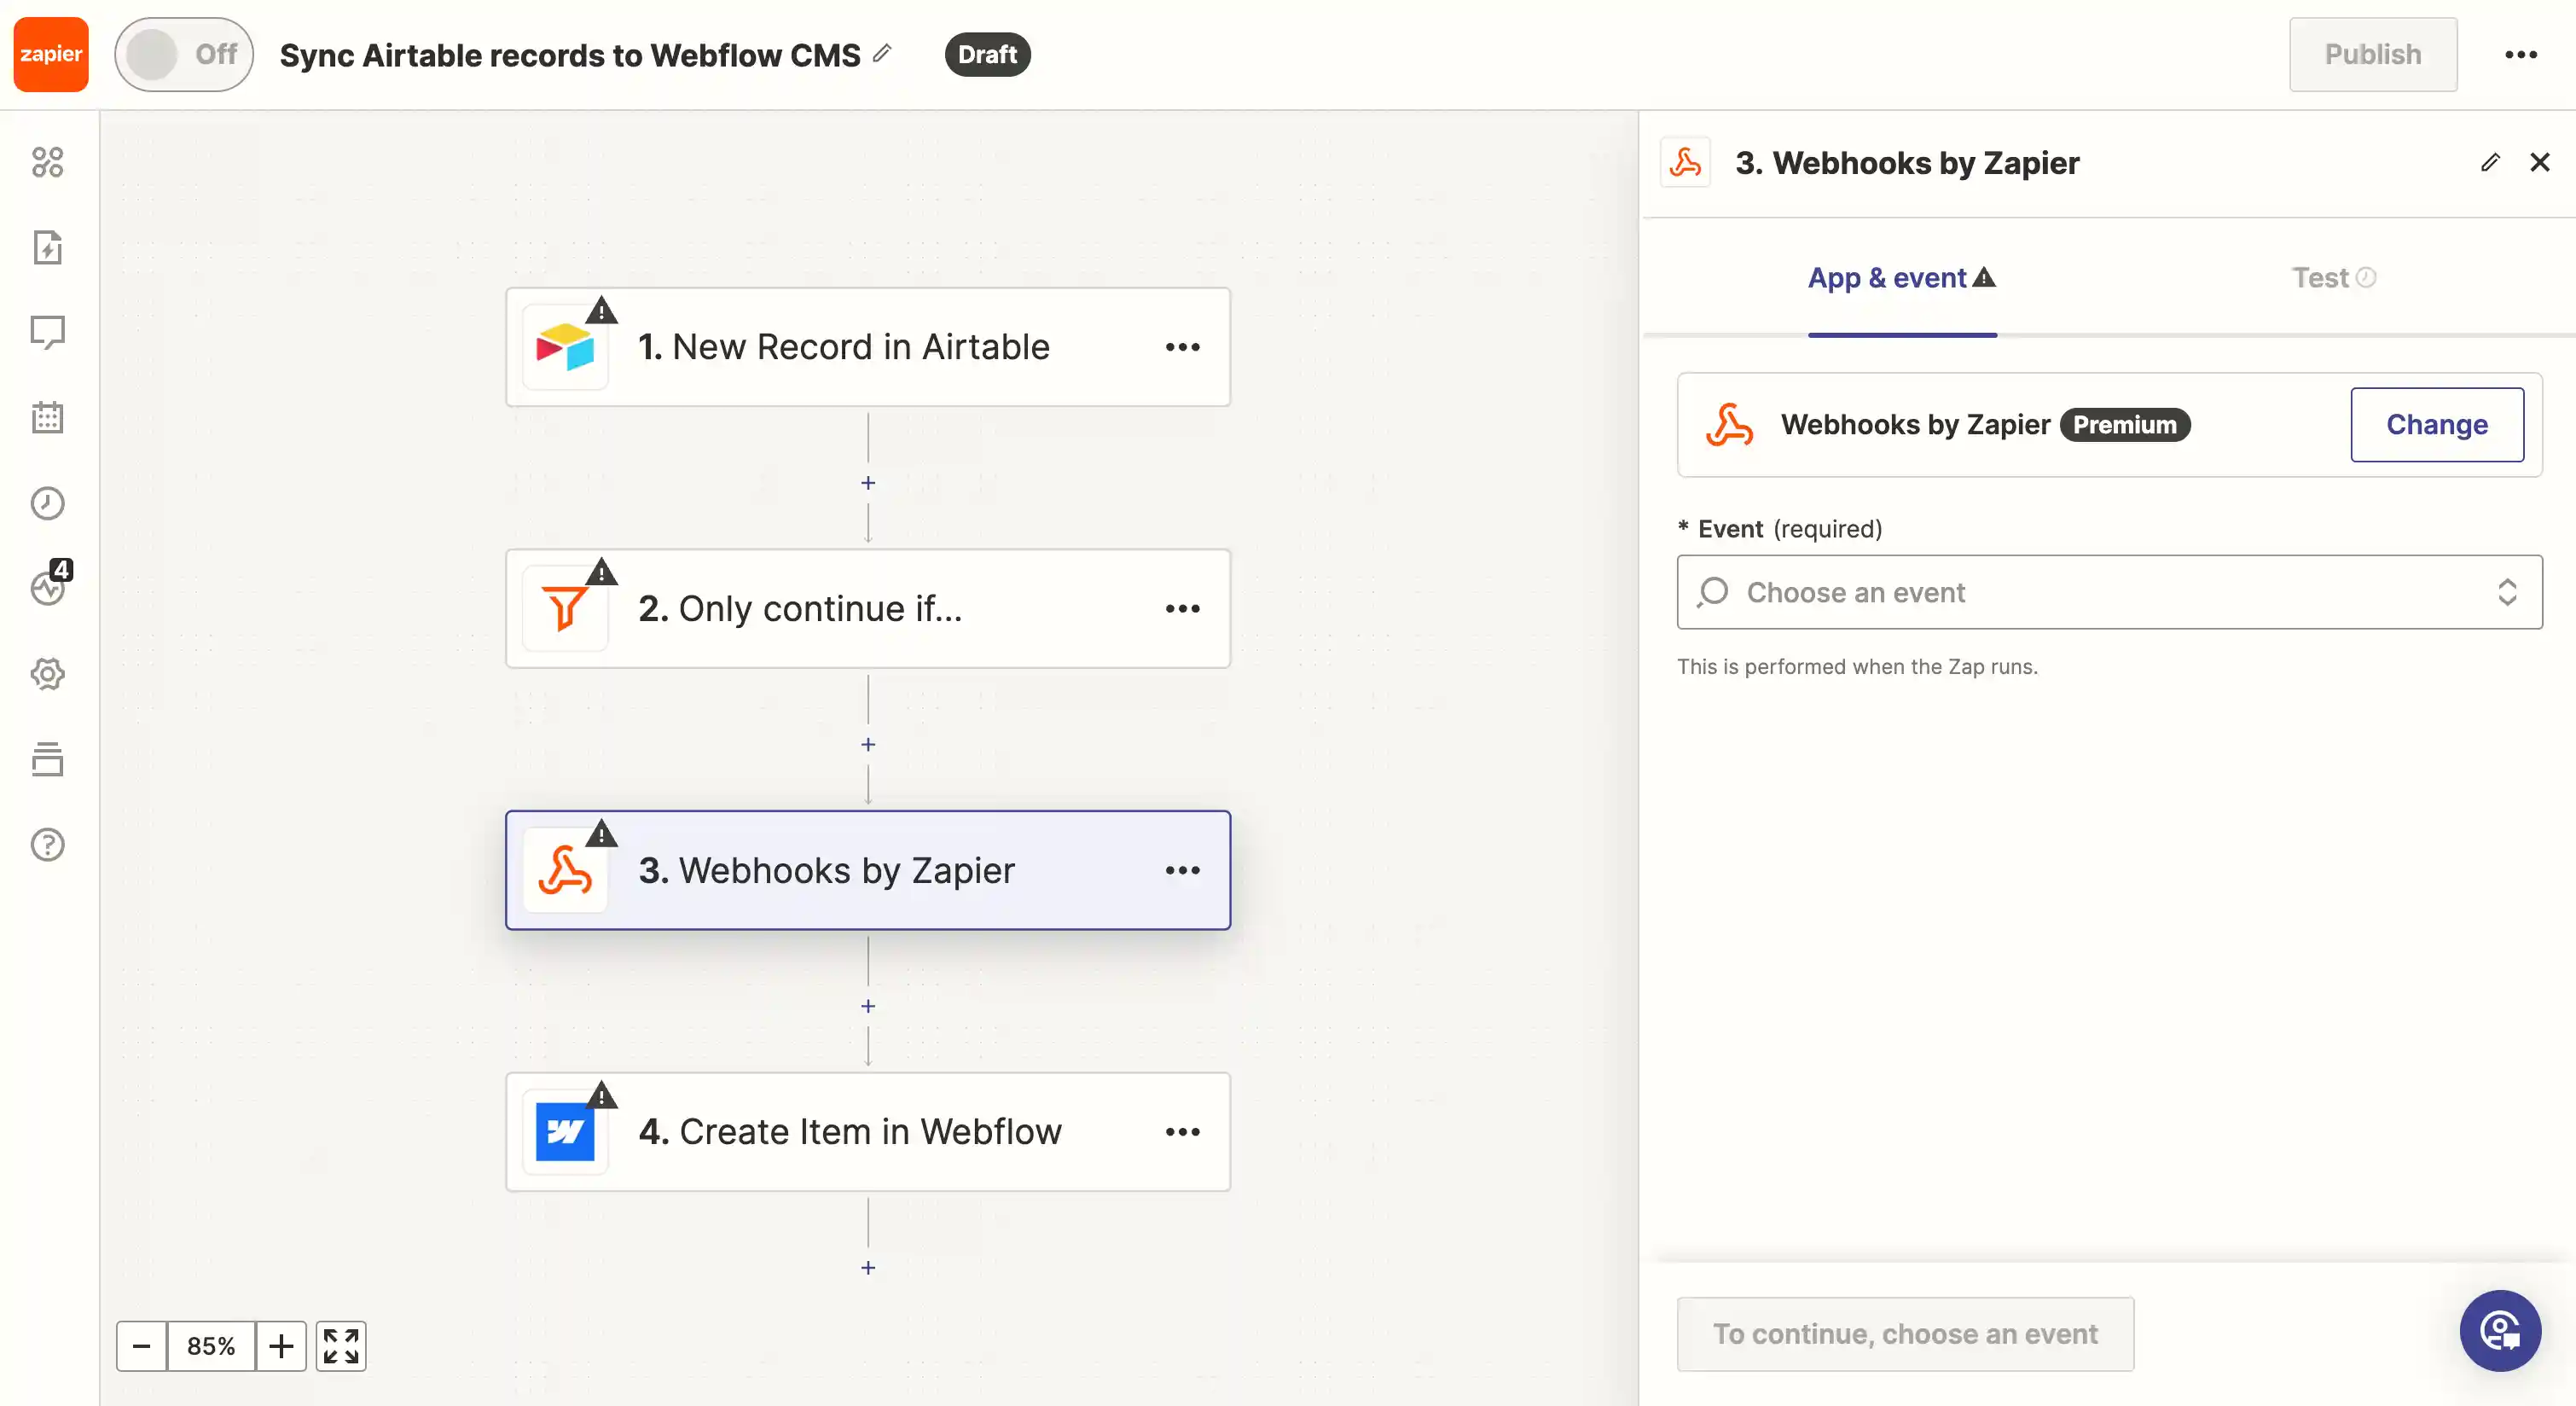Add a step after Webhooks step
Image resolution: width=2576 pixels, height=1406 pixels.
tap(868, 1006)
